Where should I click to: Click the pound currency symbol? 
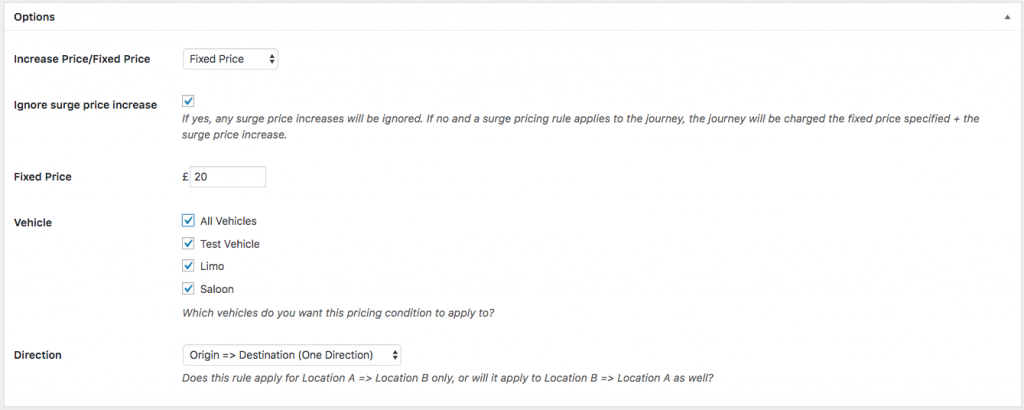[185, 177]
